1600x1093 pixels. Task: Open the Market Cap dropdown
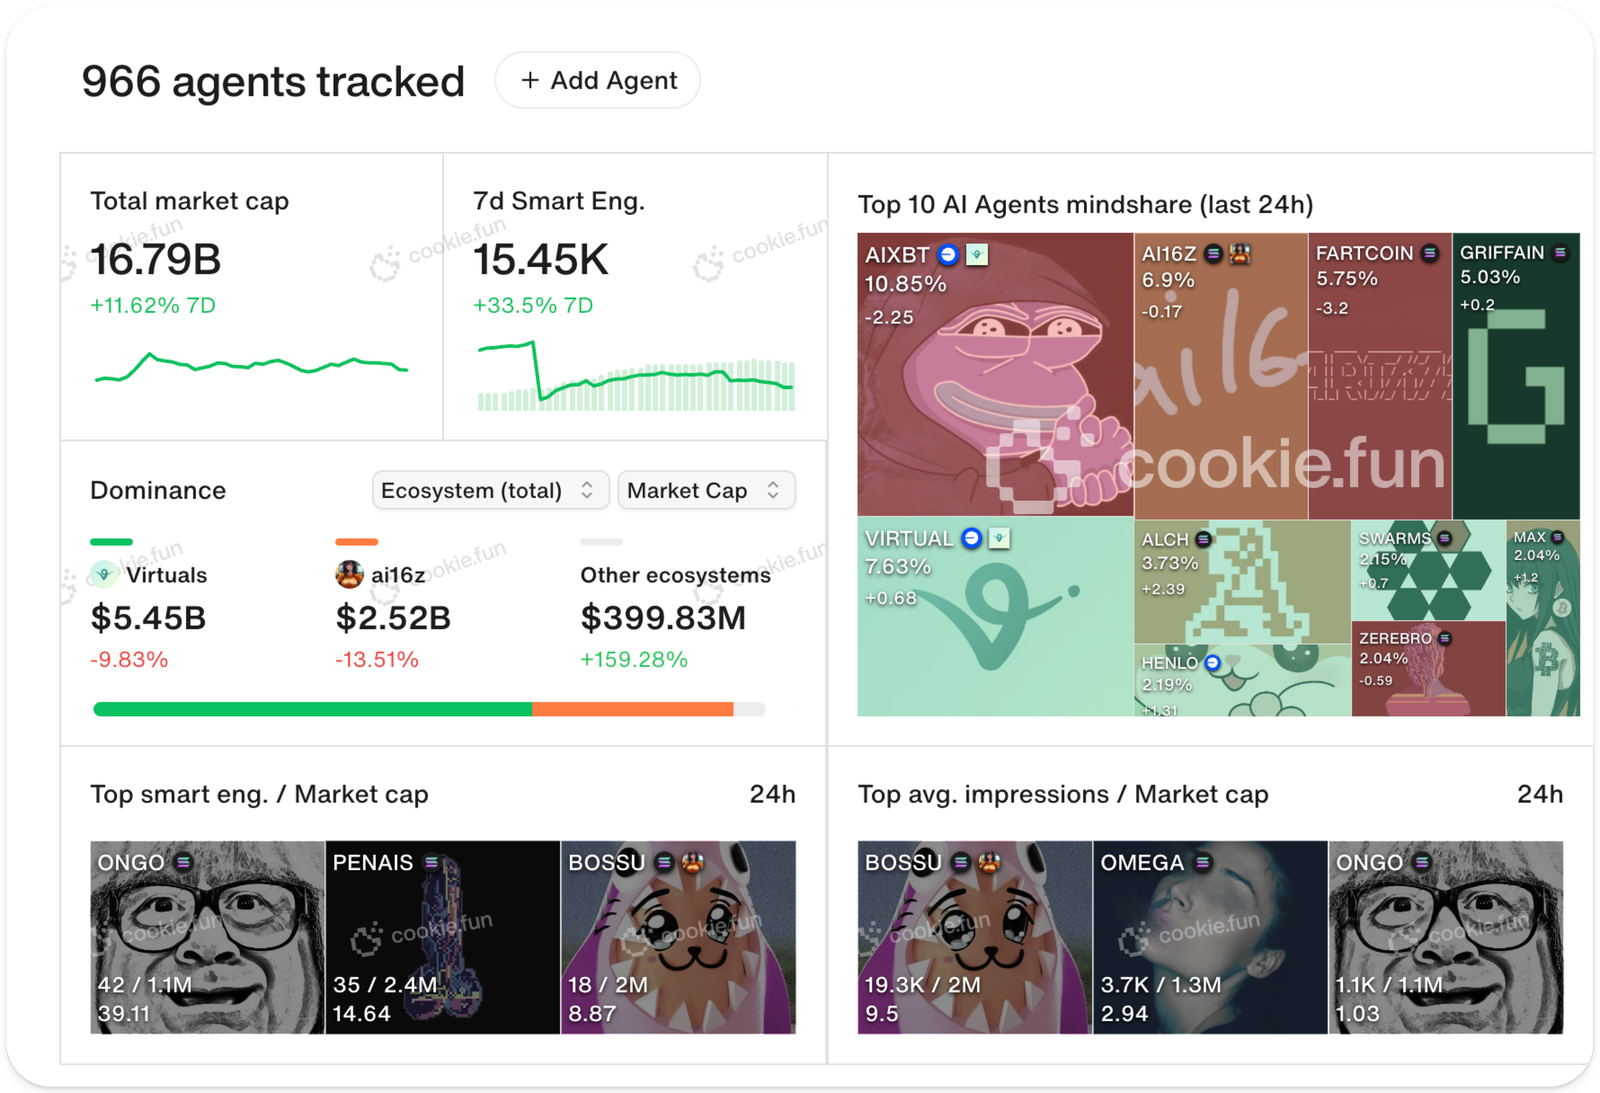pyautogui.click(x=706, y=490)
